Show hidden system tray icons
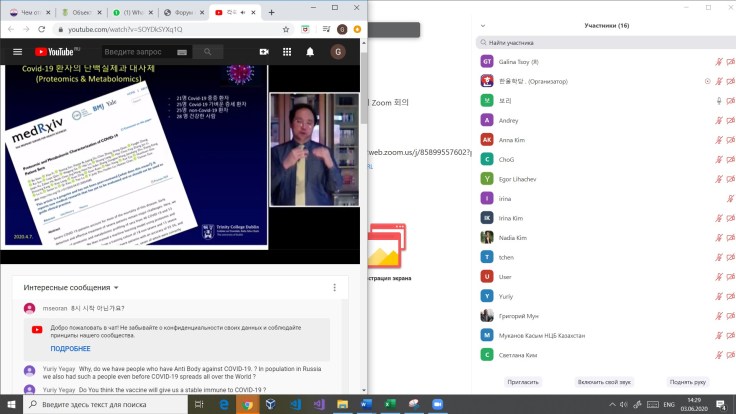This screenshot has height=414, width=736. (x=613, y=405)
